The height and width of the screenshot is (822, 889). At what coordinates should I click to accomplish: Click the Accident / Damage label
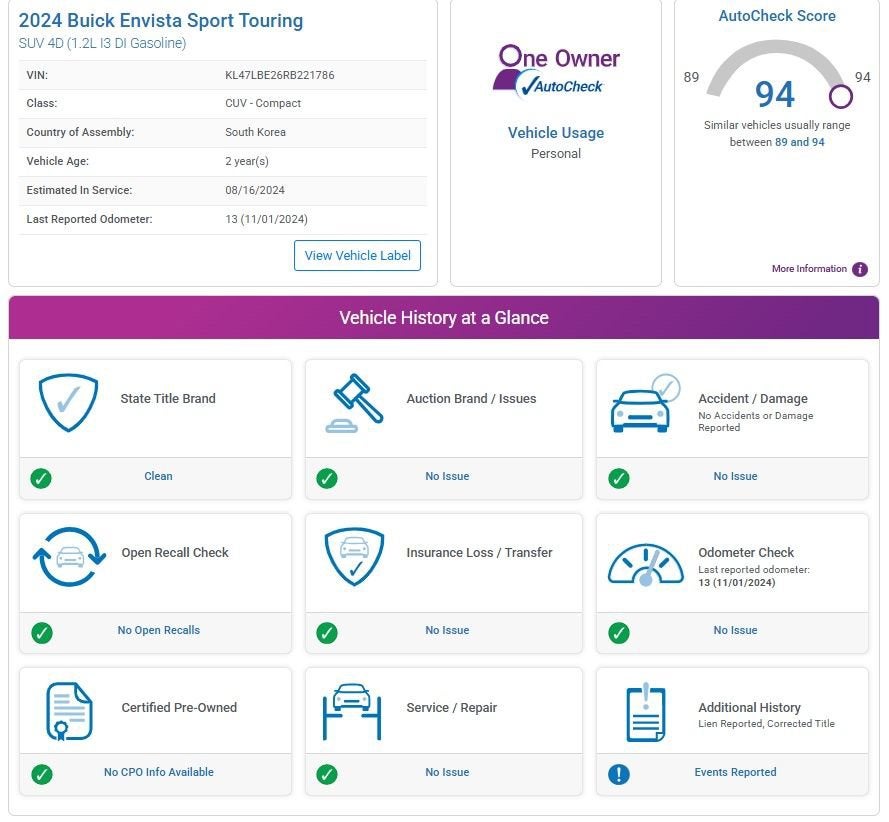pos(753,399)
